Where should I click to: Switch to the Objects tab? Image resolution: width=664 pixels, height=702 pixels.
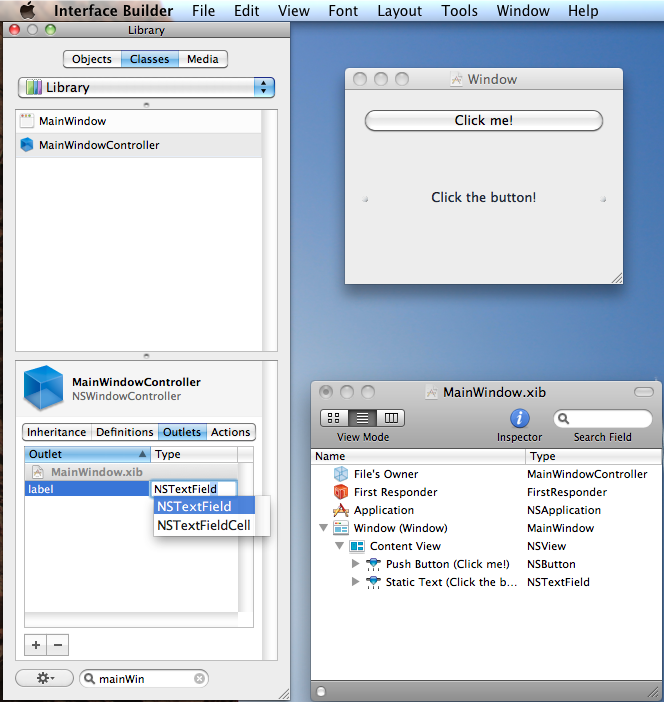point(92,59)
